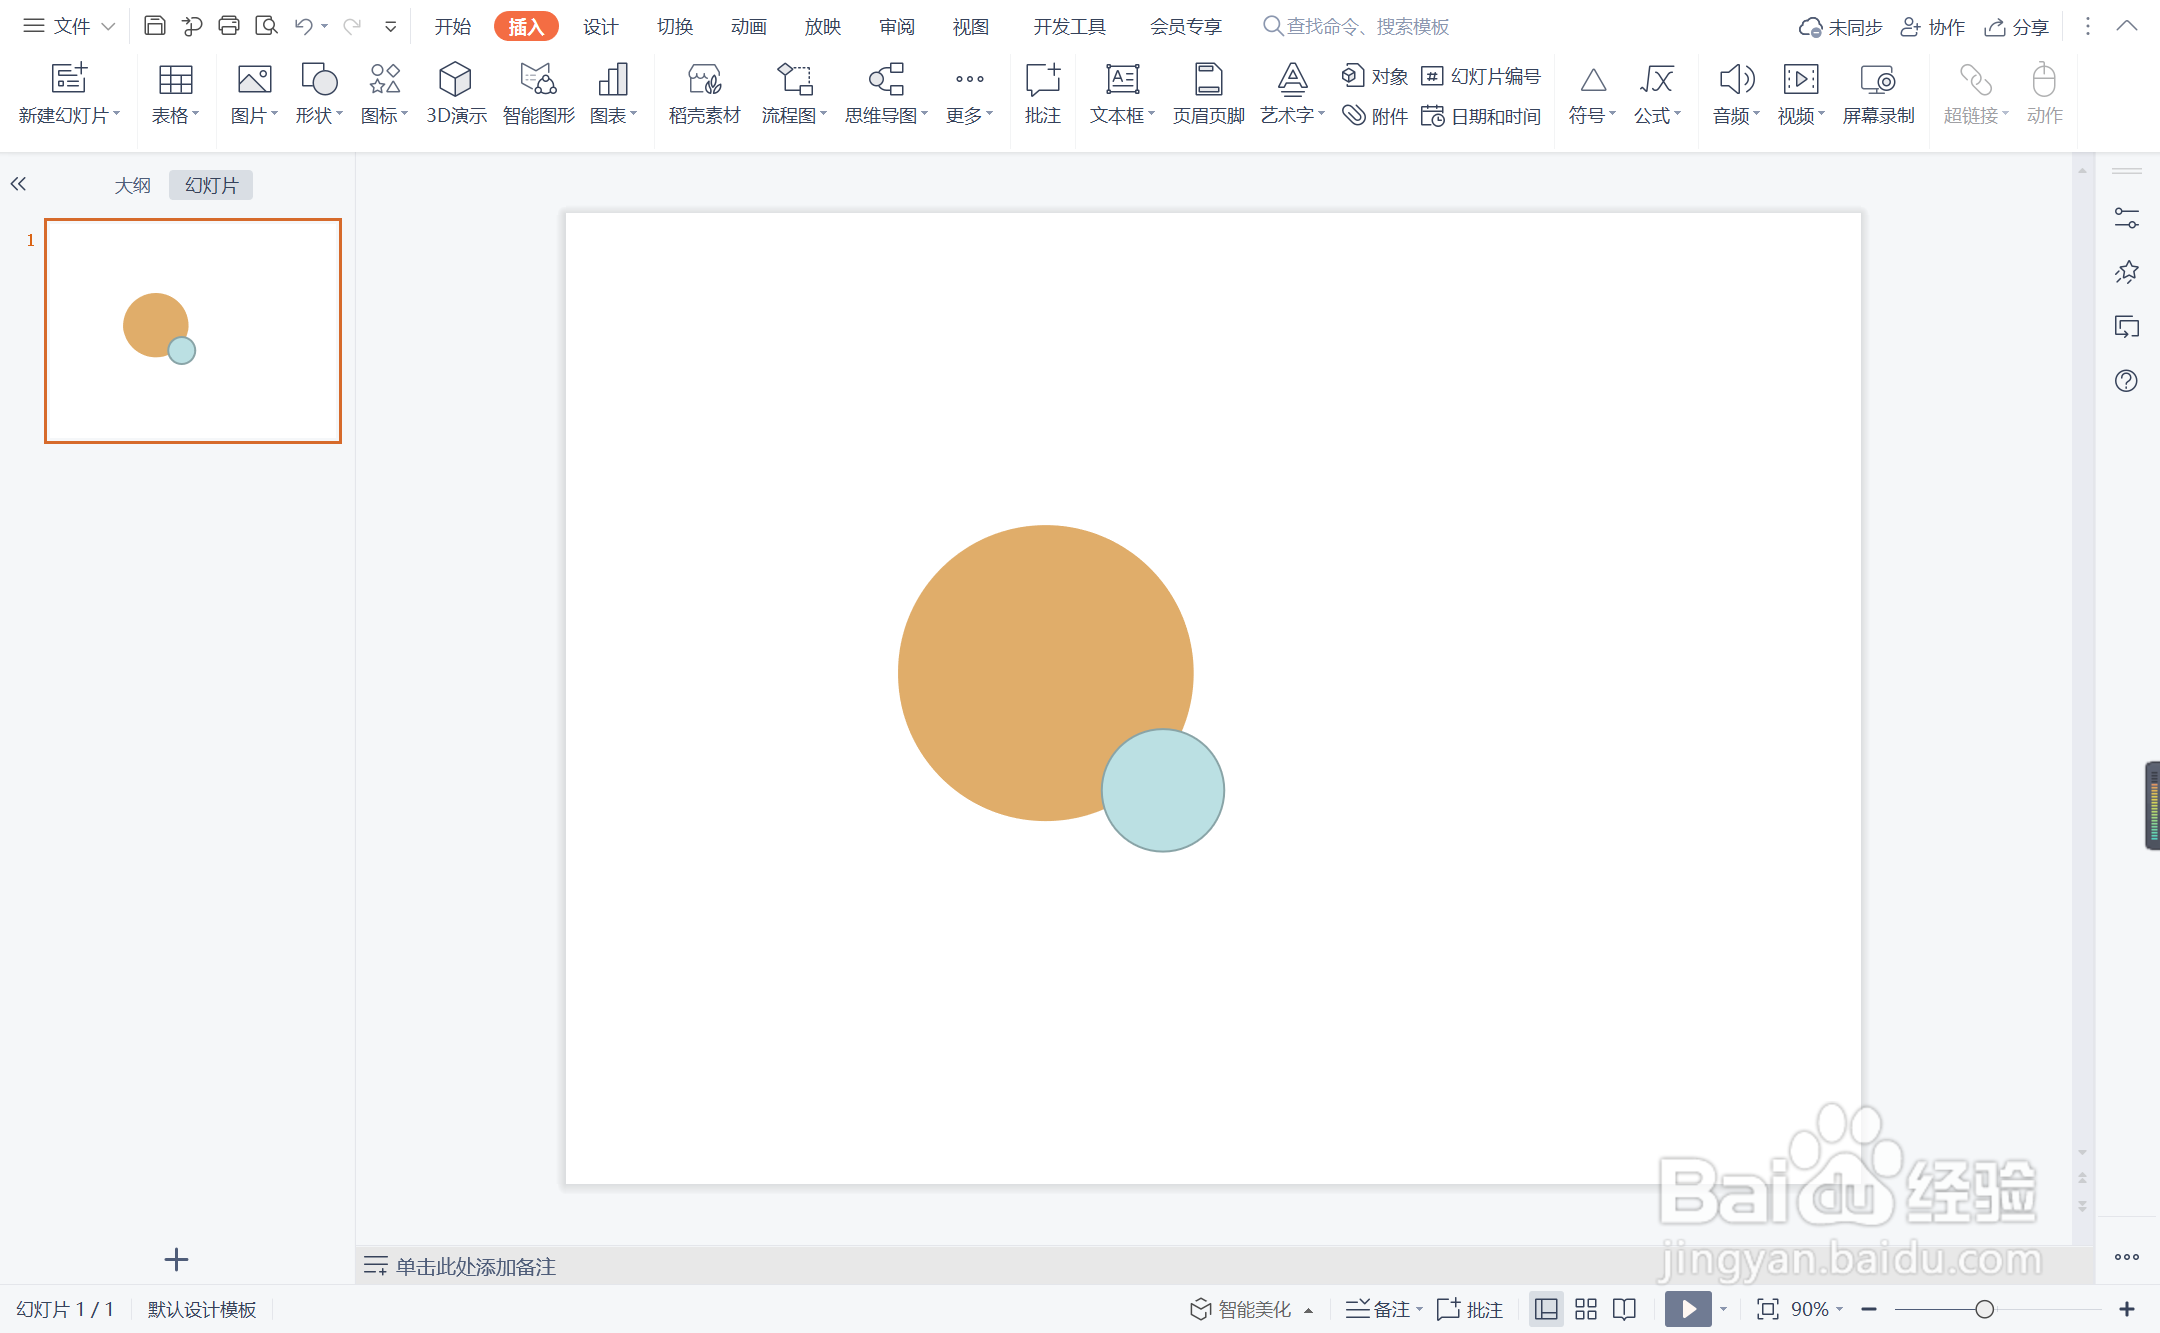Expand the 文件 menu dropdown arrow
This screenshot has width=2160, height=1333.
(x=108, y=26)
